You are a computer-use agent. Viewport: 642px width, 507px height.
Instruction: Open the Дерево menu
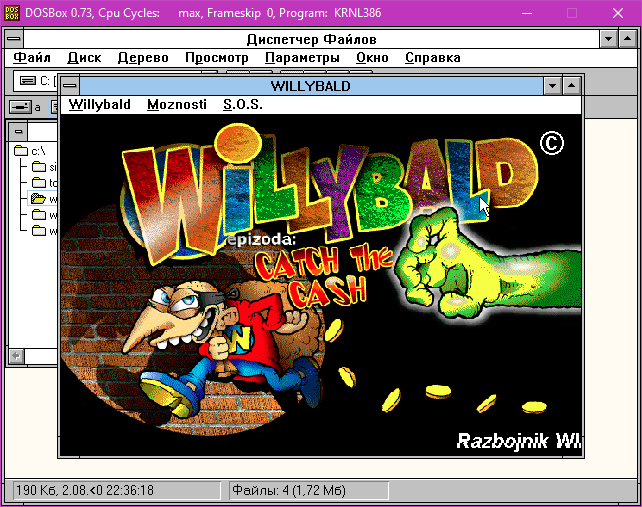143,58
